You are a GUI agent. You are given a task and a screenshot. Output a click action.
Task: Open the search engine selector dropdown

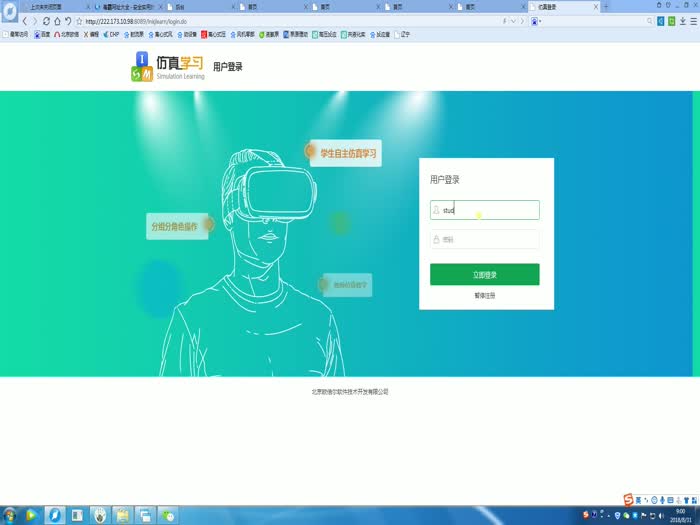541,21
